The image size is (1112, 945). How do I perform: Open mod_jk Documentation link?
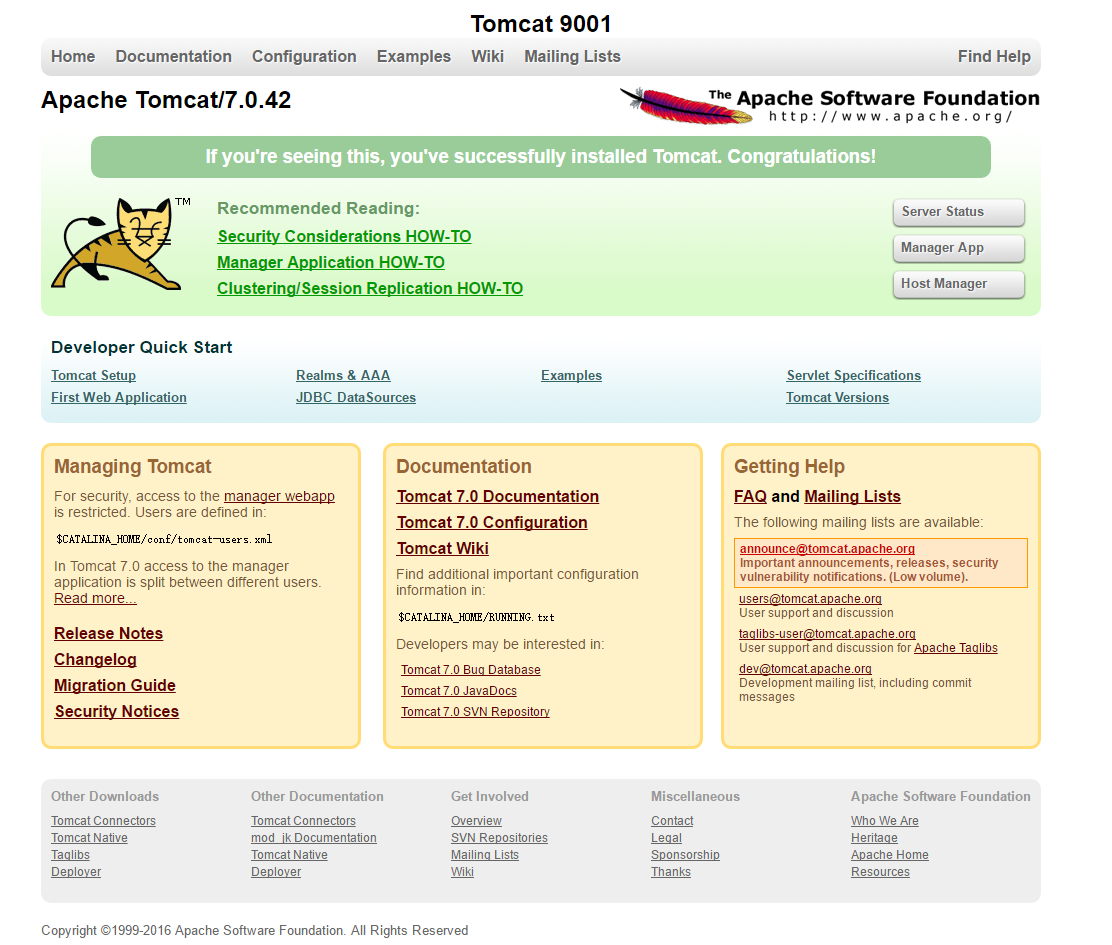pos(313,838)
